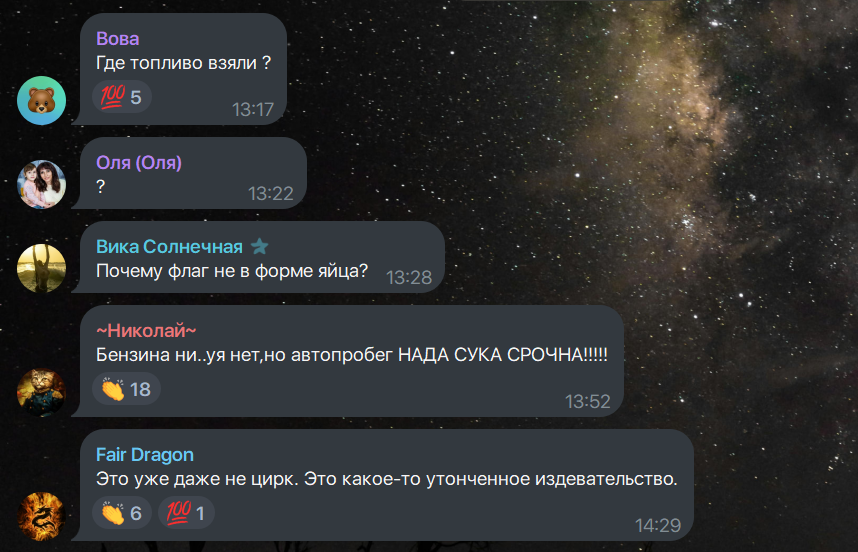The image size is (858, 552).
Task: Select message text 'Где топливо взяли ?'
Action: click(x=183, y=63)
